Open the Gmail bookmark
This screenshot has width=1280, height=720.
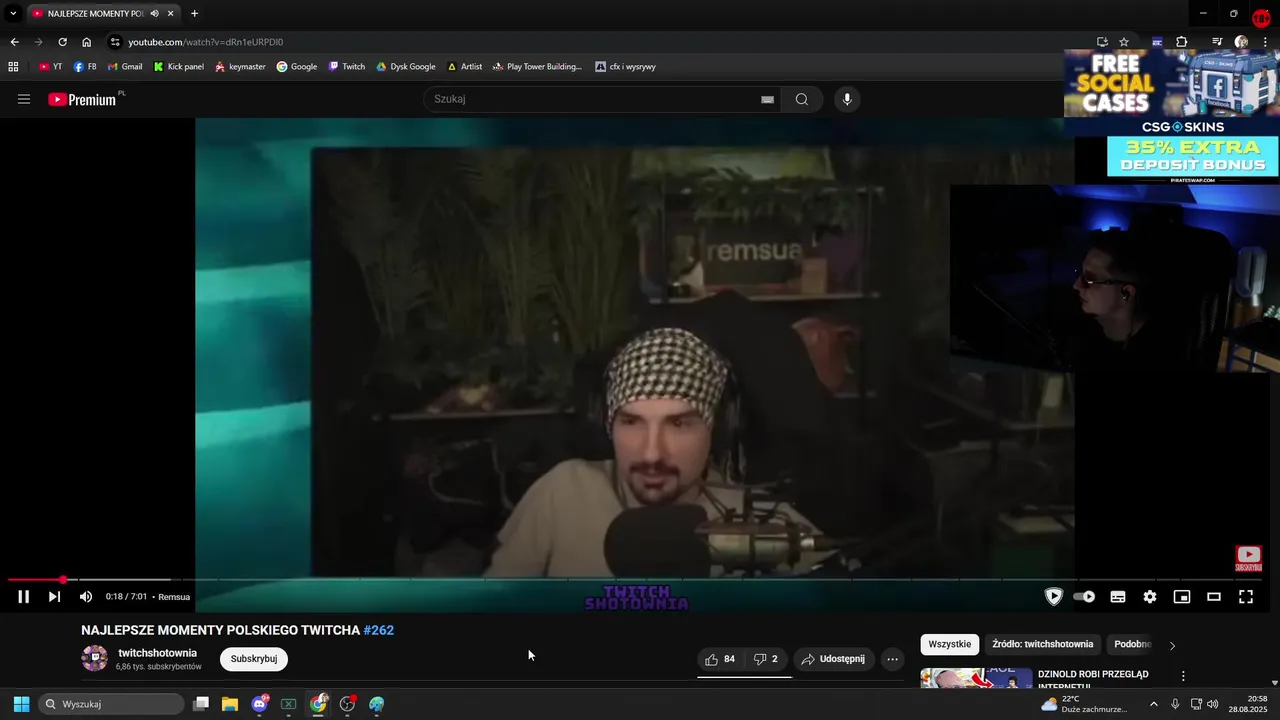pos(124,67)
